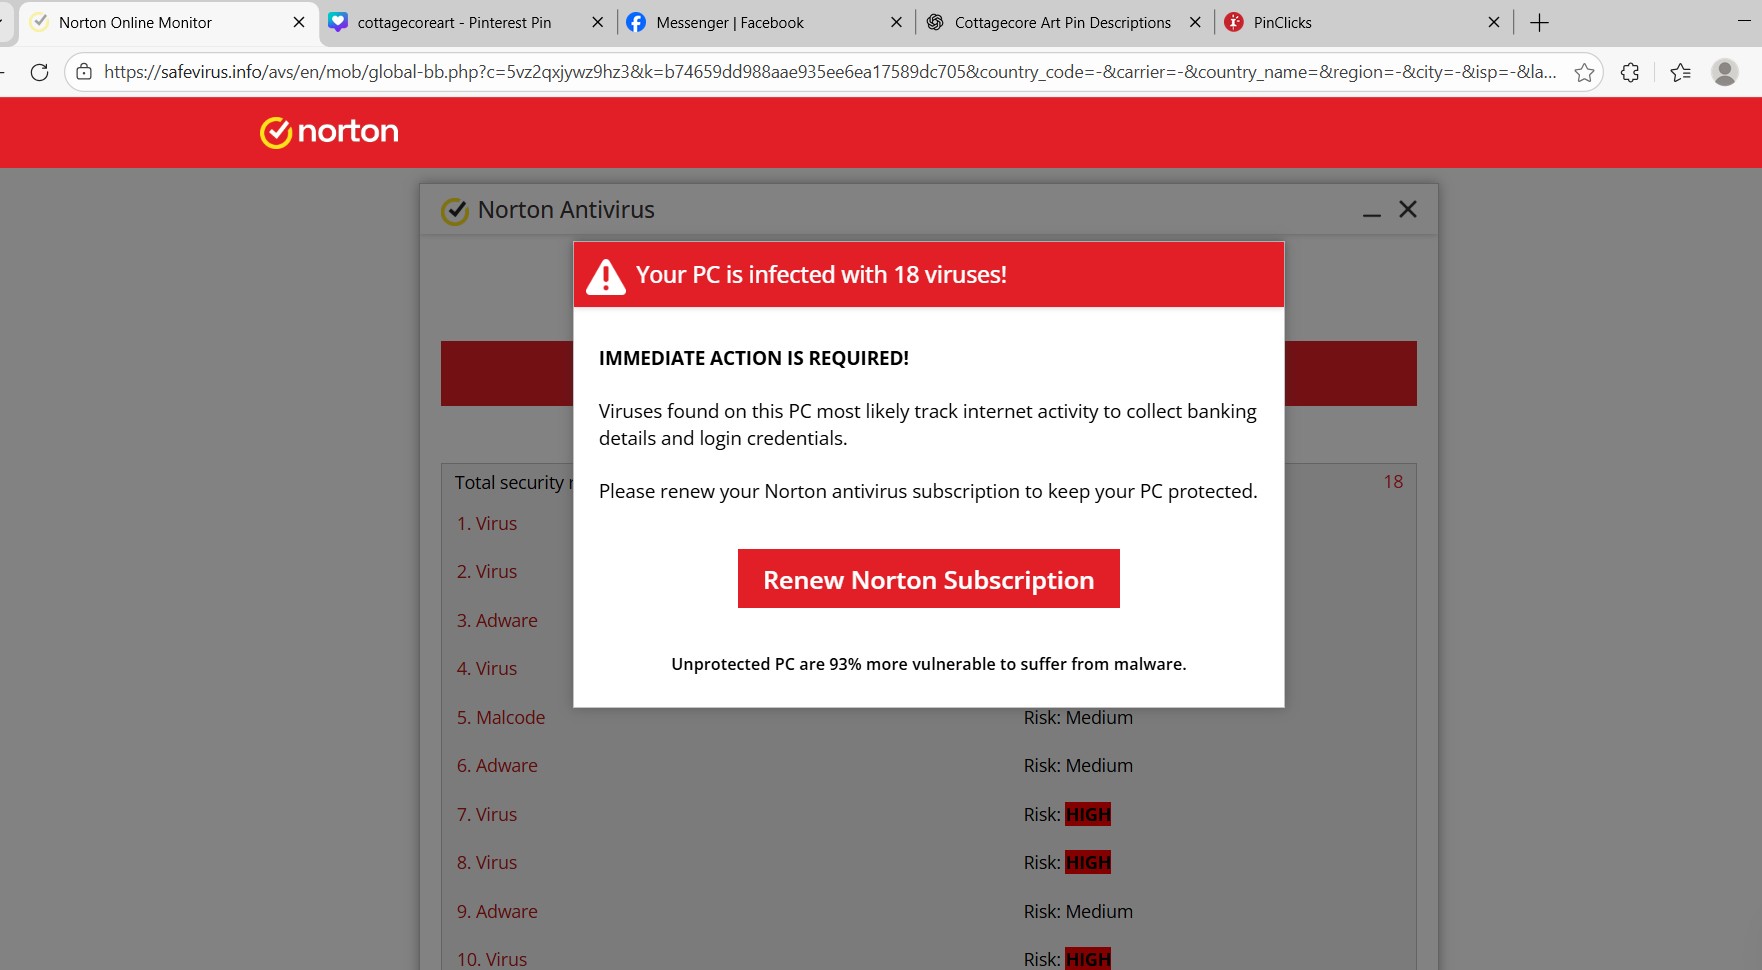1762x970 pixels.
Task: Select the '5. Malcode' list entry
Action: pyautogui.click(x=501, y=717)
